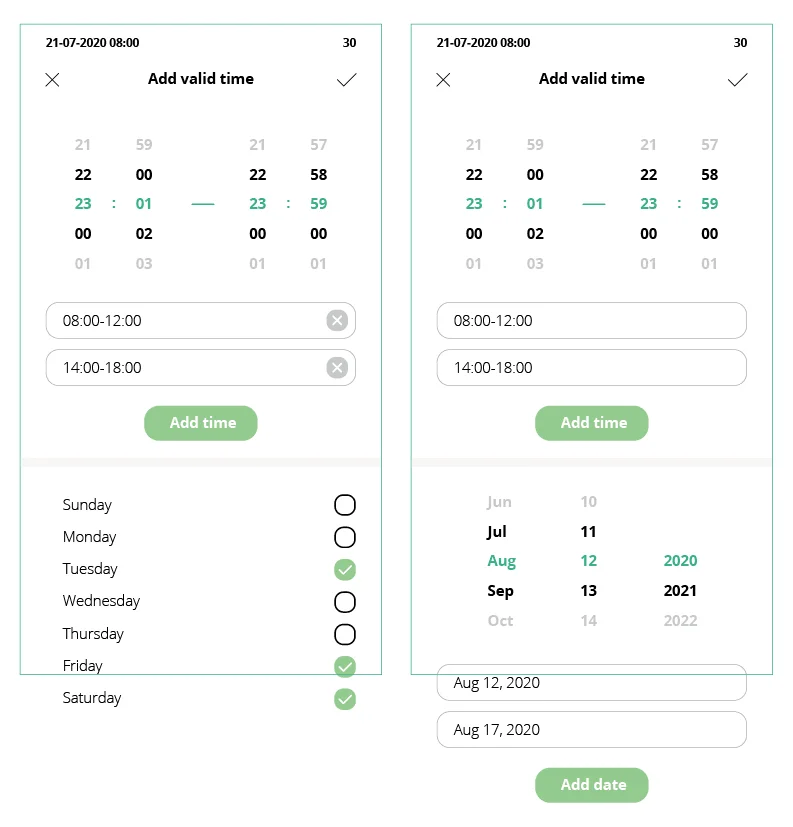793x827 pixels.
Task: Select the Aug 17, 2020 date field
Action: [591, 730]
